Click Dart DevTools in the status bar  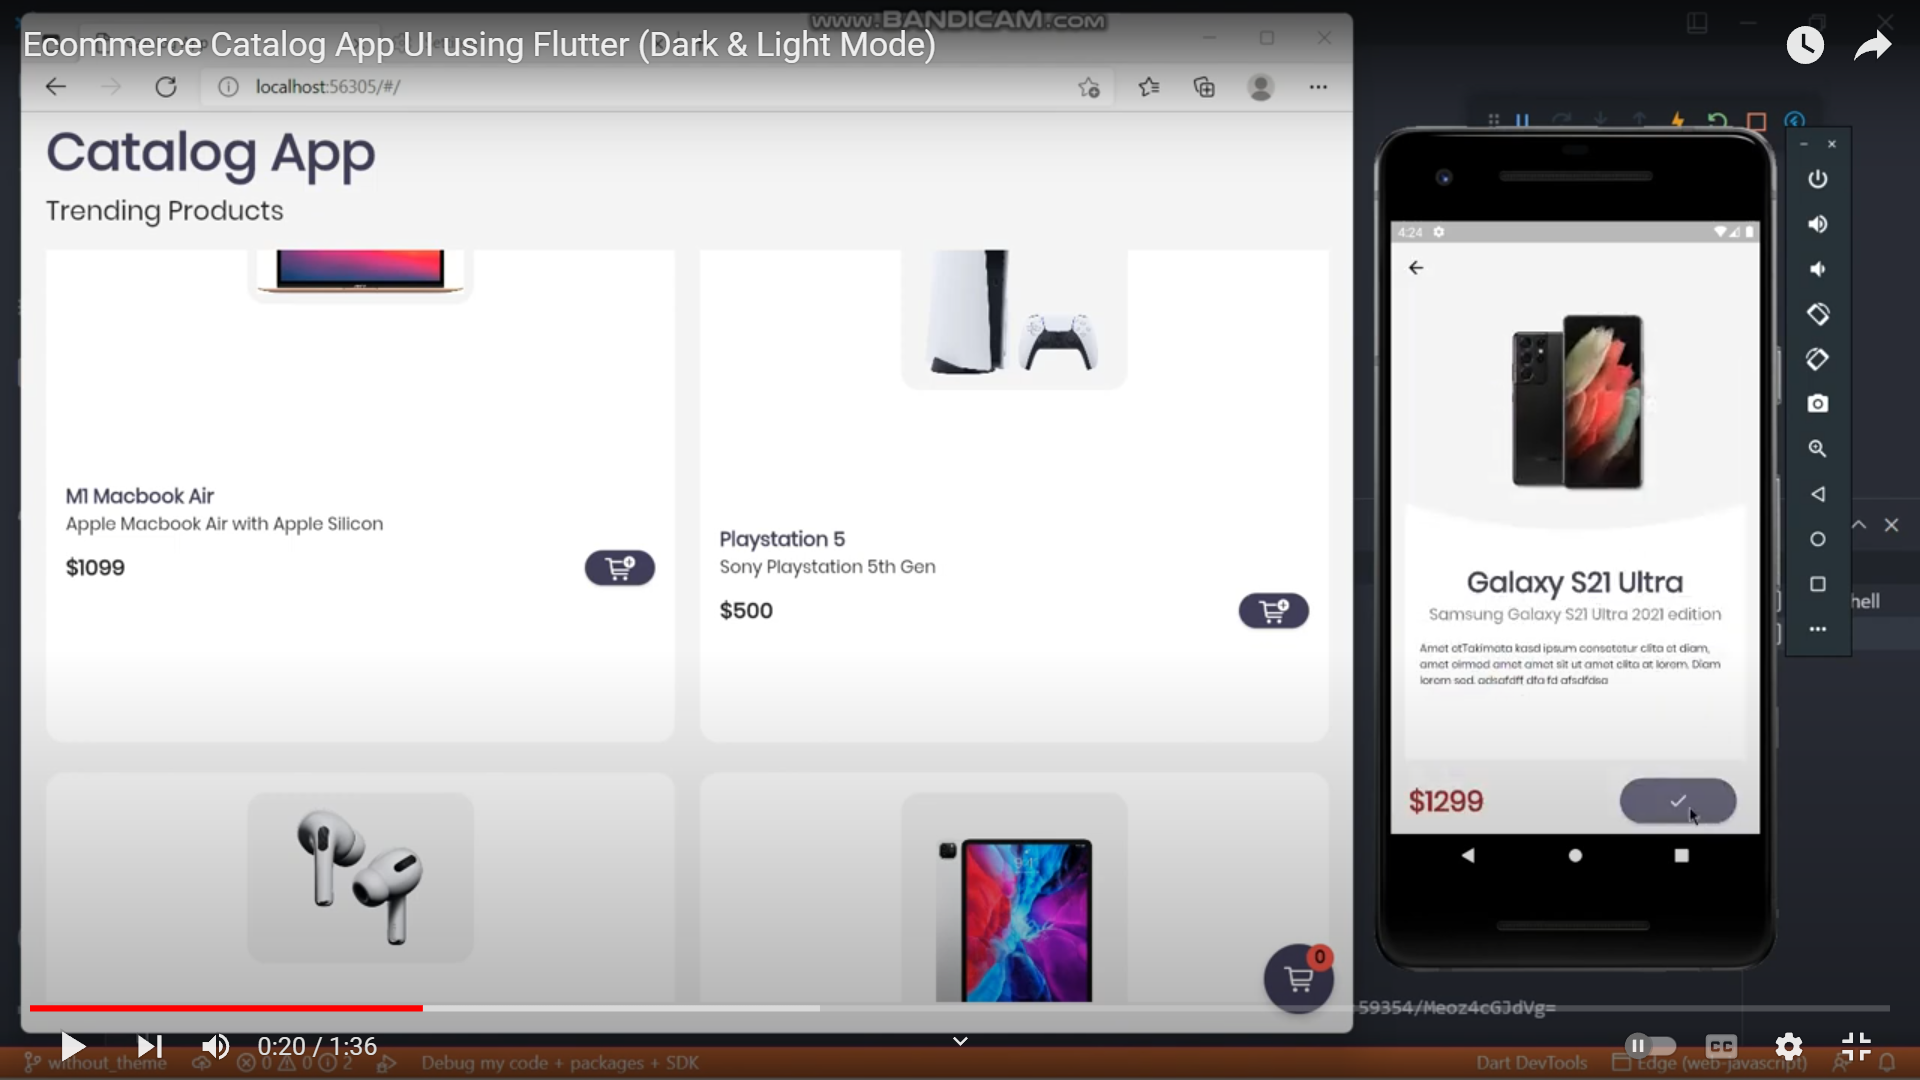point(1531,1063)
